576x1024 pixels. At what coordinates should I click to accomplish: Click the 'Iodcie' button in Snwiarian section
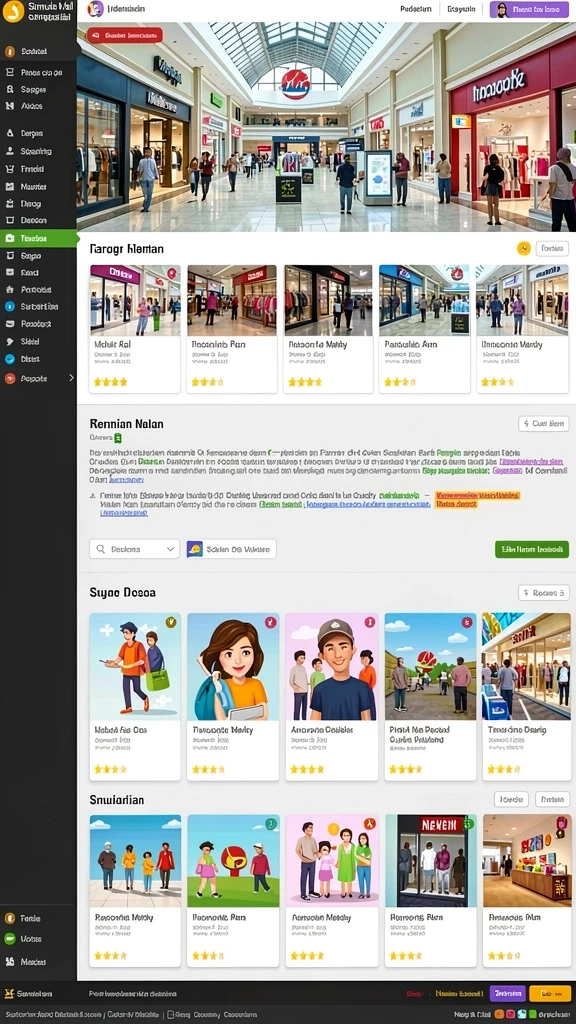point(511,799)
